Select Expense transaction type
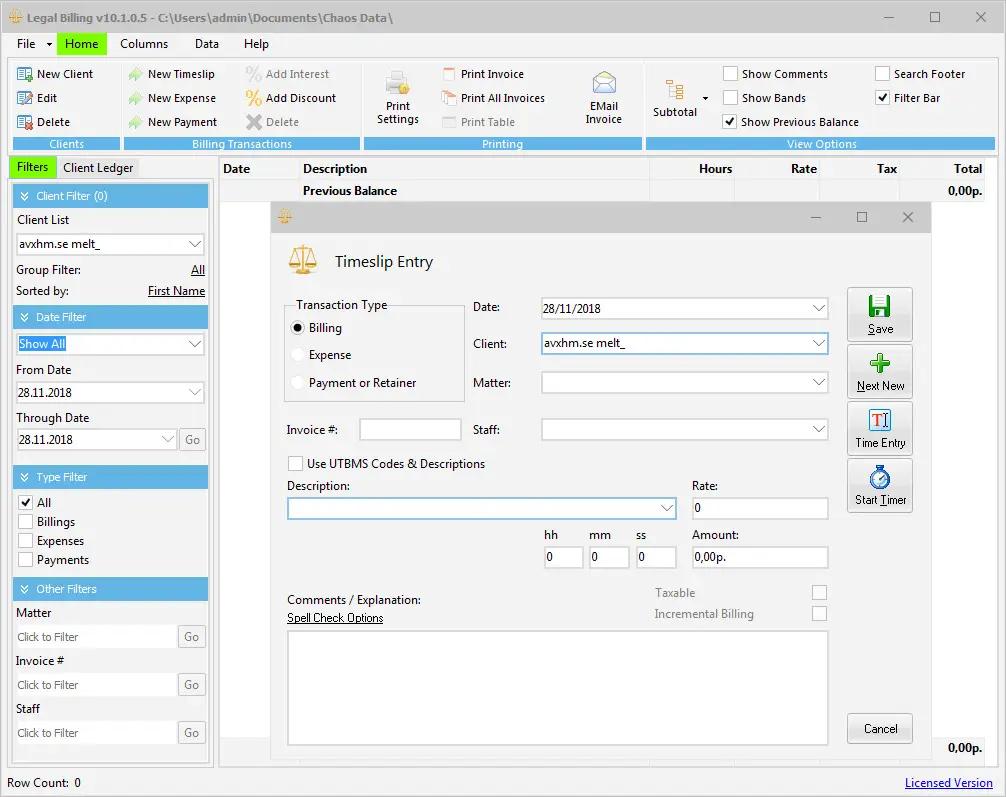 298,355
